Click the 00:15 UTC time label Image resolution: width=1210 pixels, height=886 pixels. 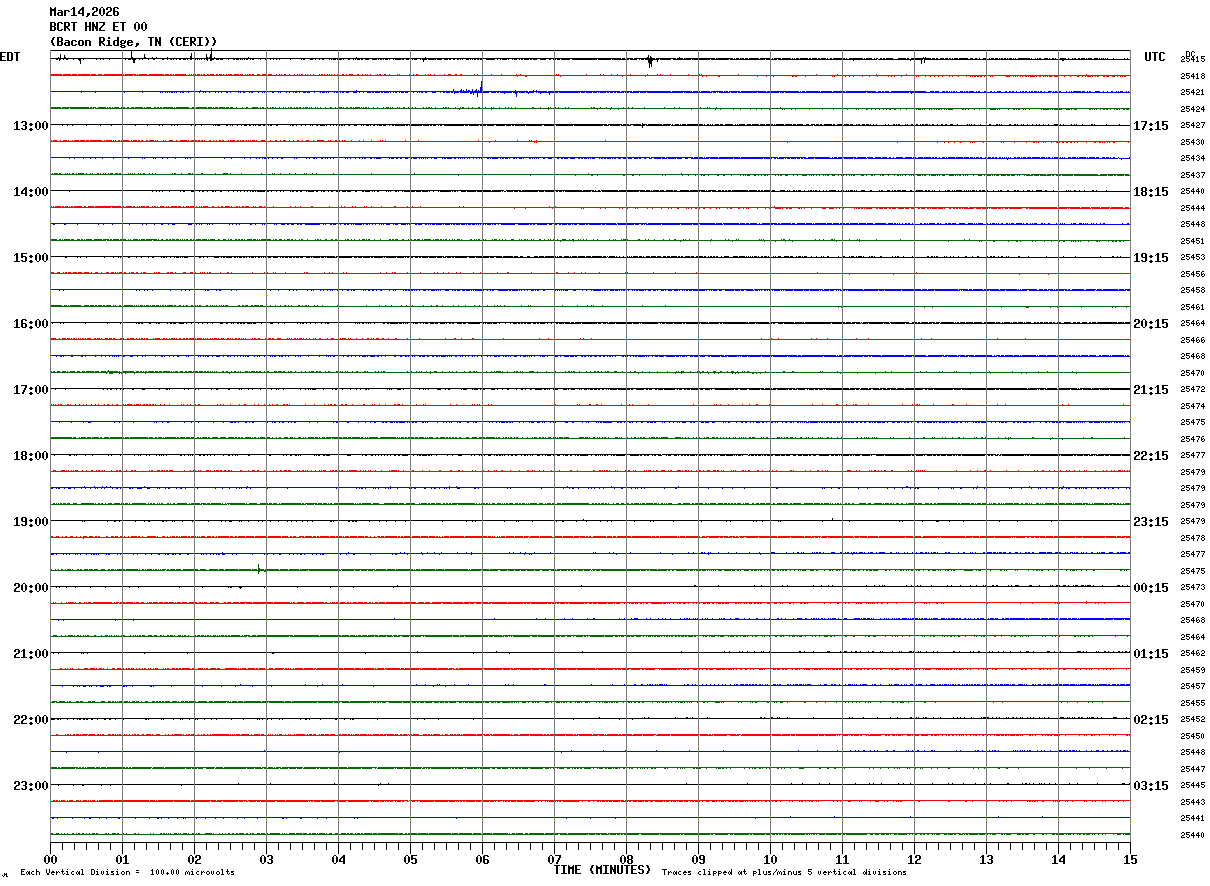pos(1151,588)
